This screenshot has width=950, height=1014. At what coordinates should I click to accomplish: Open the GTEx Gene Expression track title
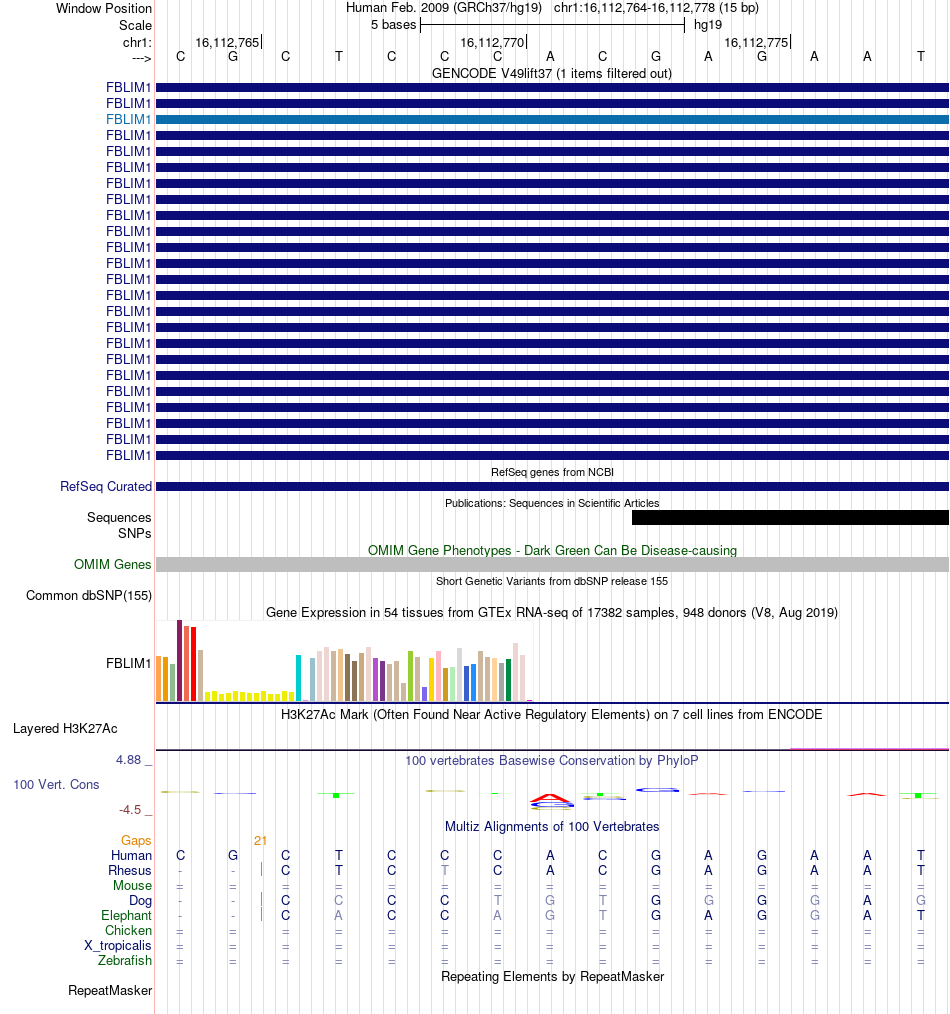point(552,612)
